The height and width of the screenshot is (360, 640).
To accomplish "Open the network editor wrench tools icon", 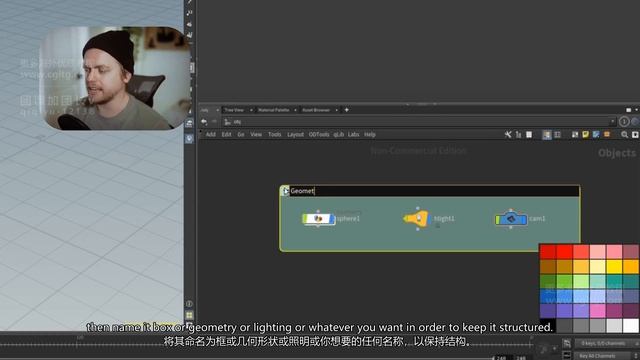I will pos(508,134).
